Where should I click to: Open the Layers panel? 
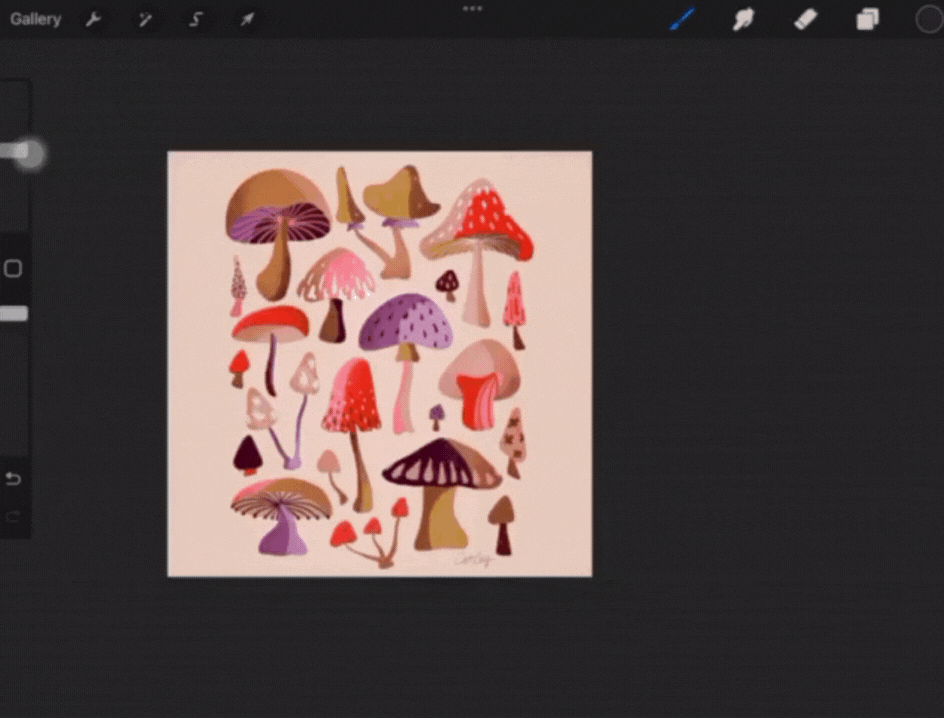click(x=866, y=18)
